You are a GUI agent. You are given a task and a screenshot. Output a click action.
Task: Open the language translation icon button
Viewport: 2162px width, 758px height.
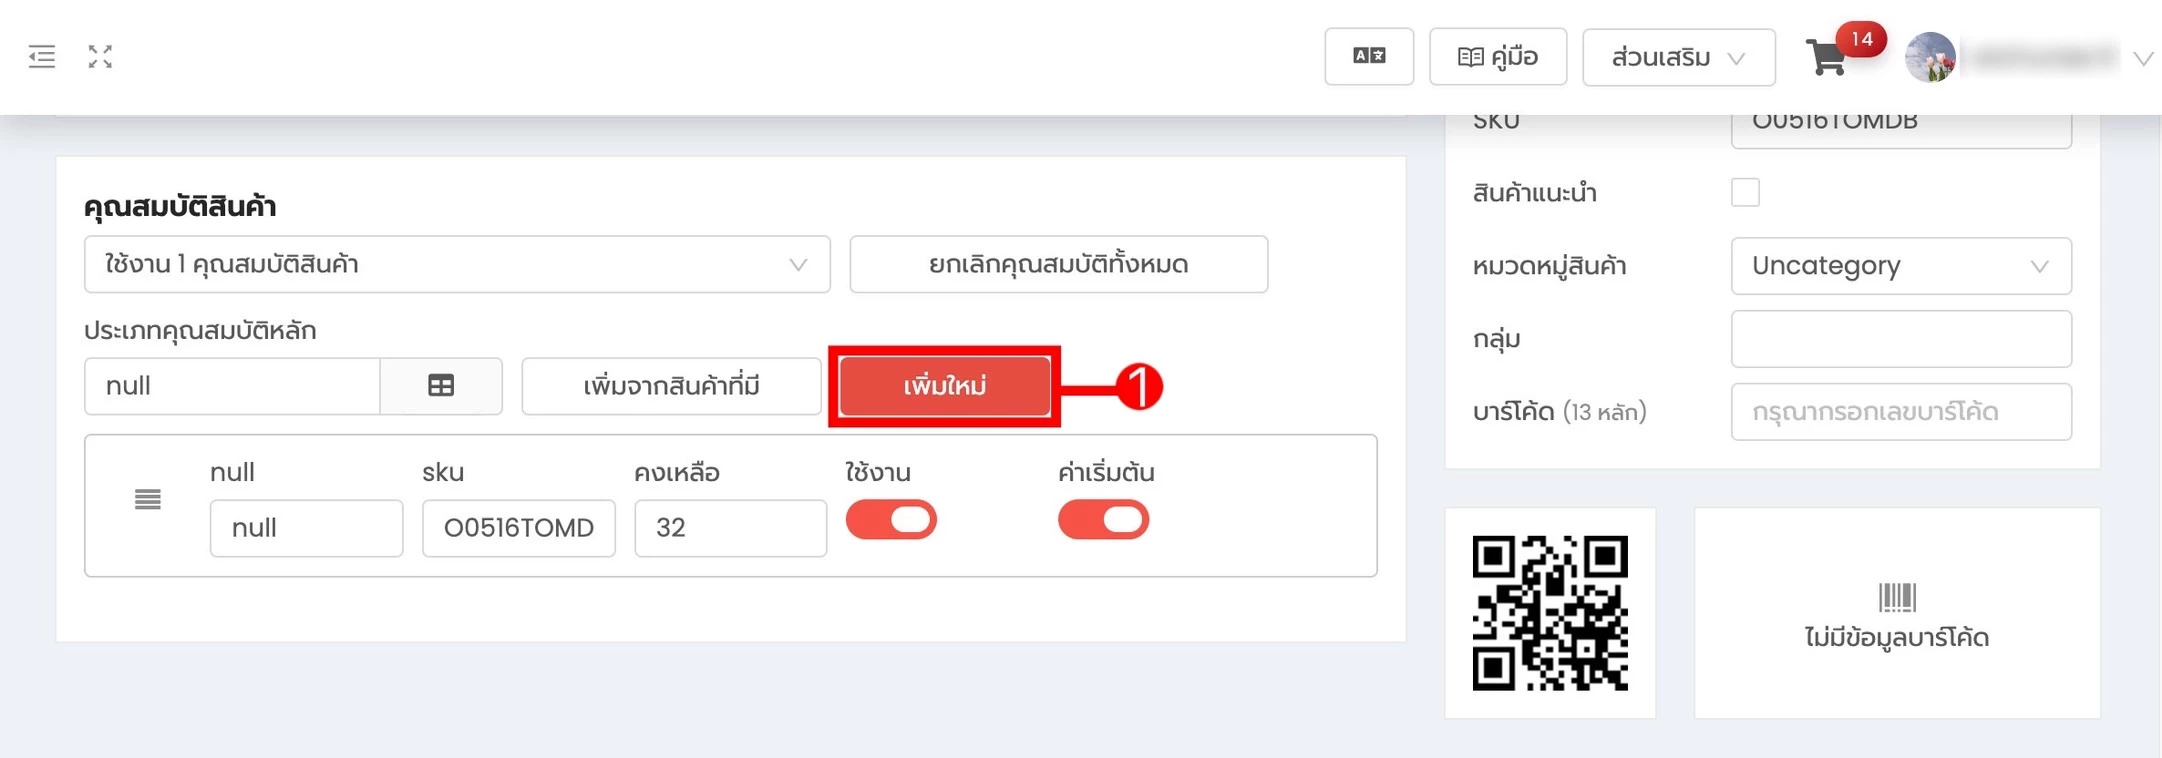pyautogui.click(x=1369, y=57)
